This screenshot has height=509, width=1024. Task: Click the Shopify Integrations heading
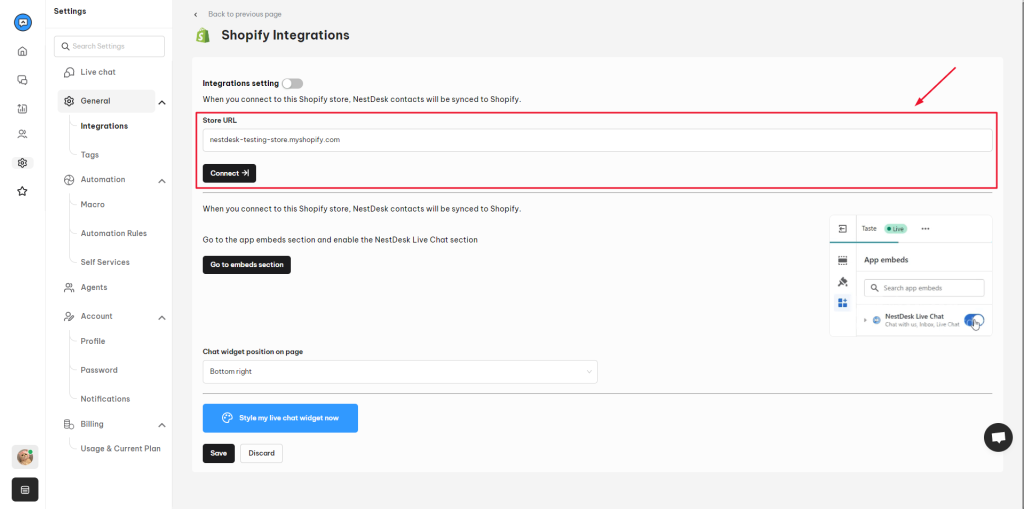[x=285, y=35]
